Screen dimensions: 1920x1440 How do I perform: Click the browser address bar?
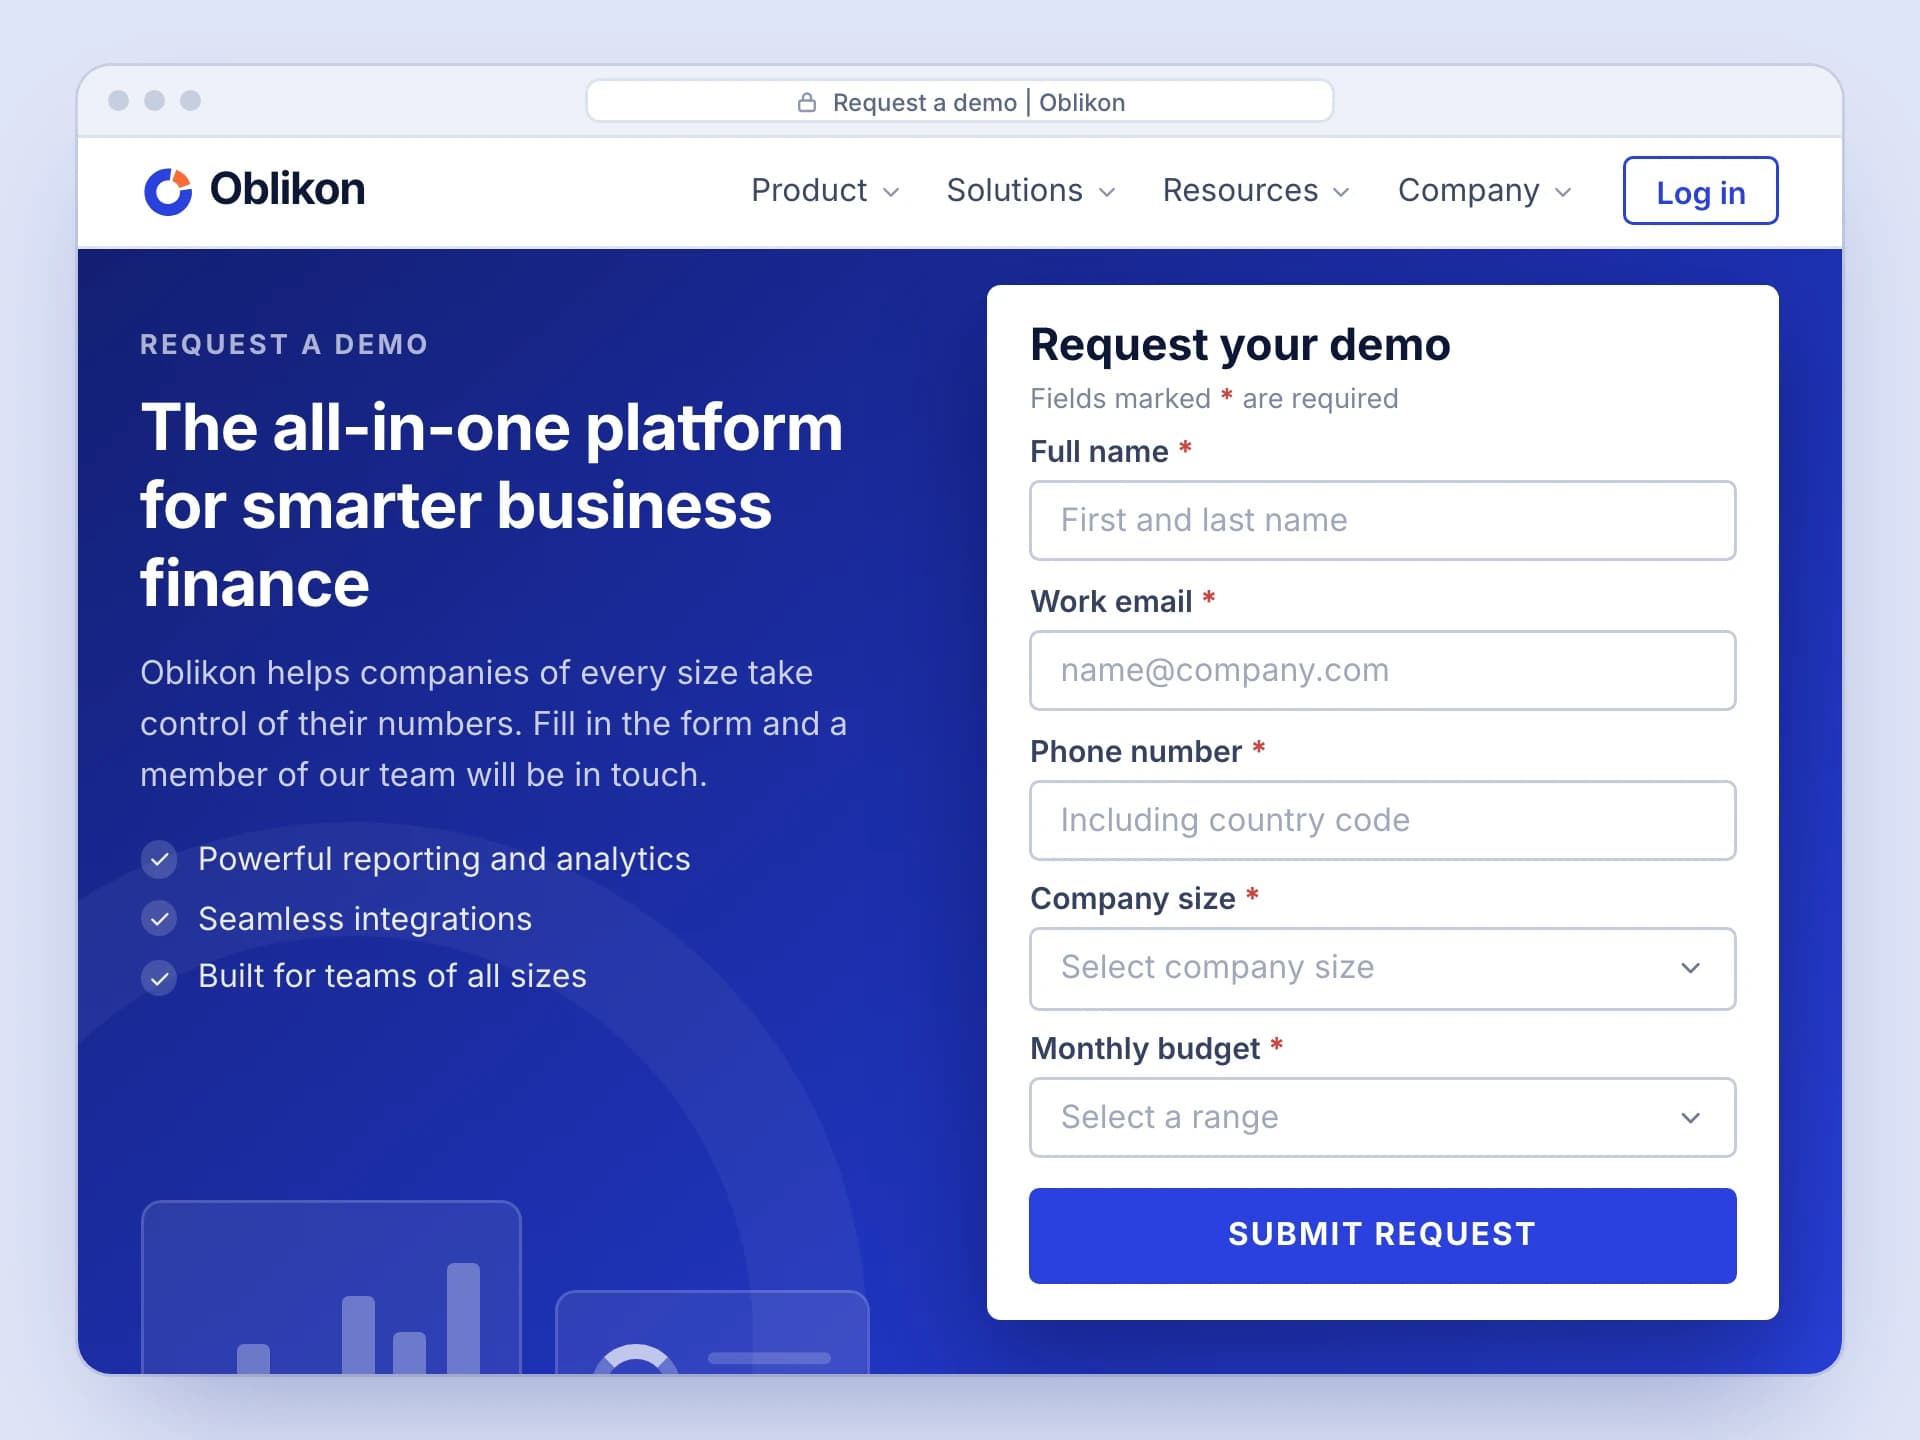(x=959, y=101)
